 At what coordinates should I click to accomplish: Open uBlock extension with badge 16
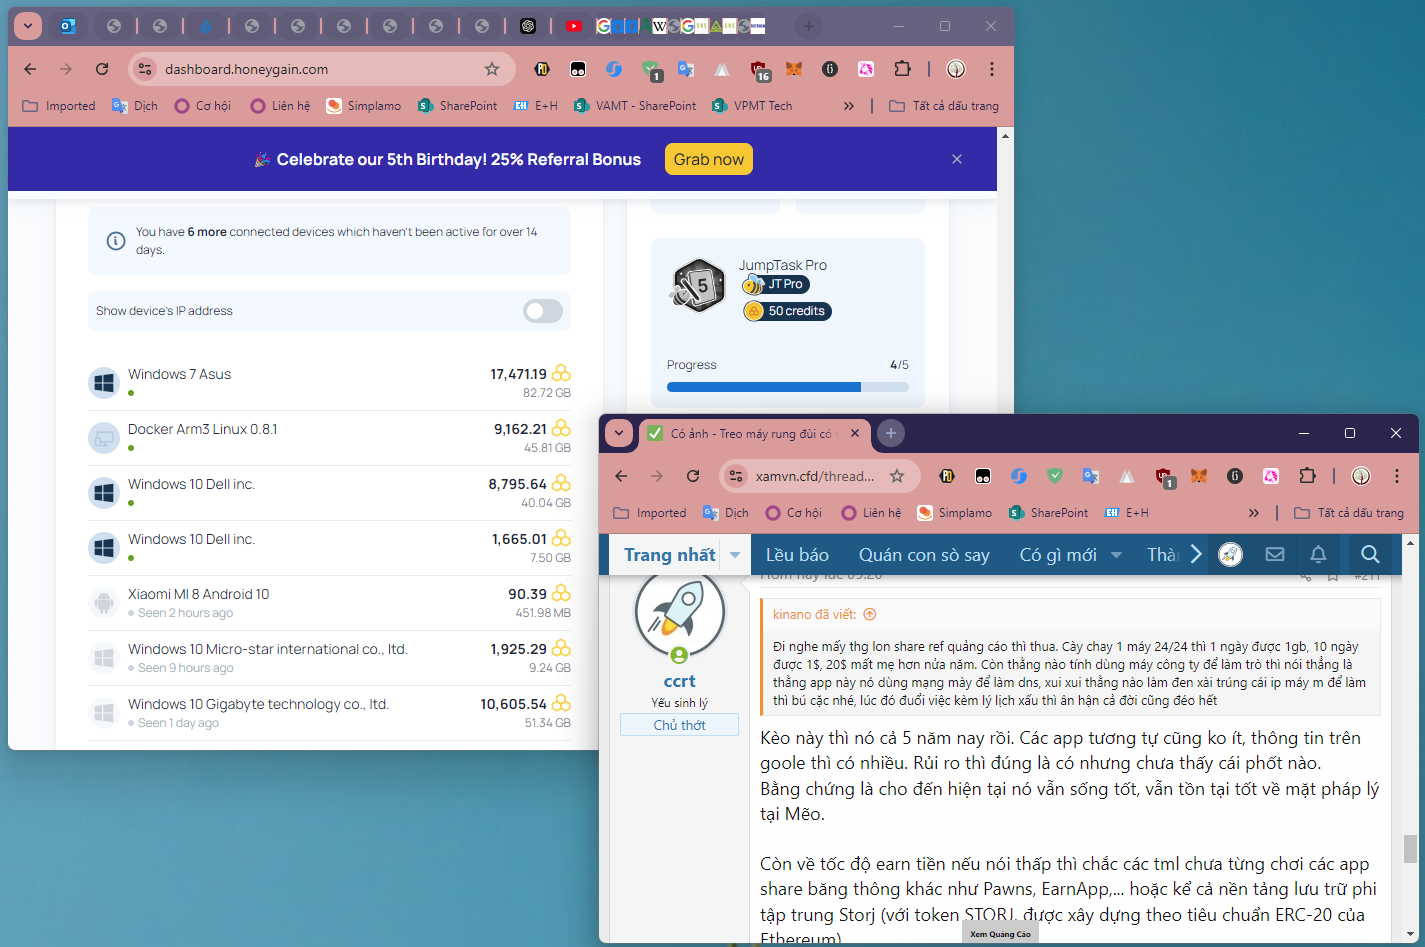coord(759,69)
